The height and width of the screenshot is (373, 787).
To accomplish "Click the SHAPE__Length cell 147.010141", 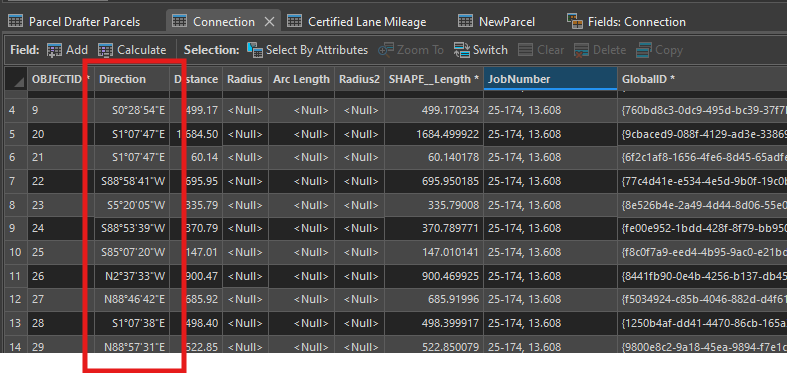I will pos(434,252).
